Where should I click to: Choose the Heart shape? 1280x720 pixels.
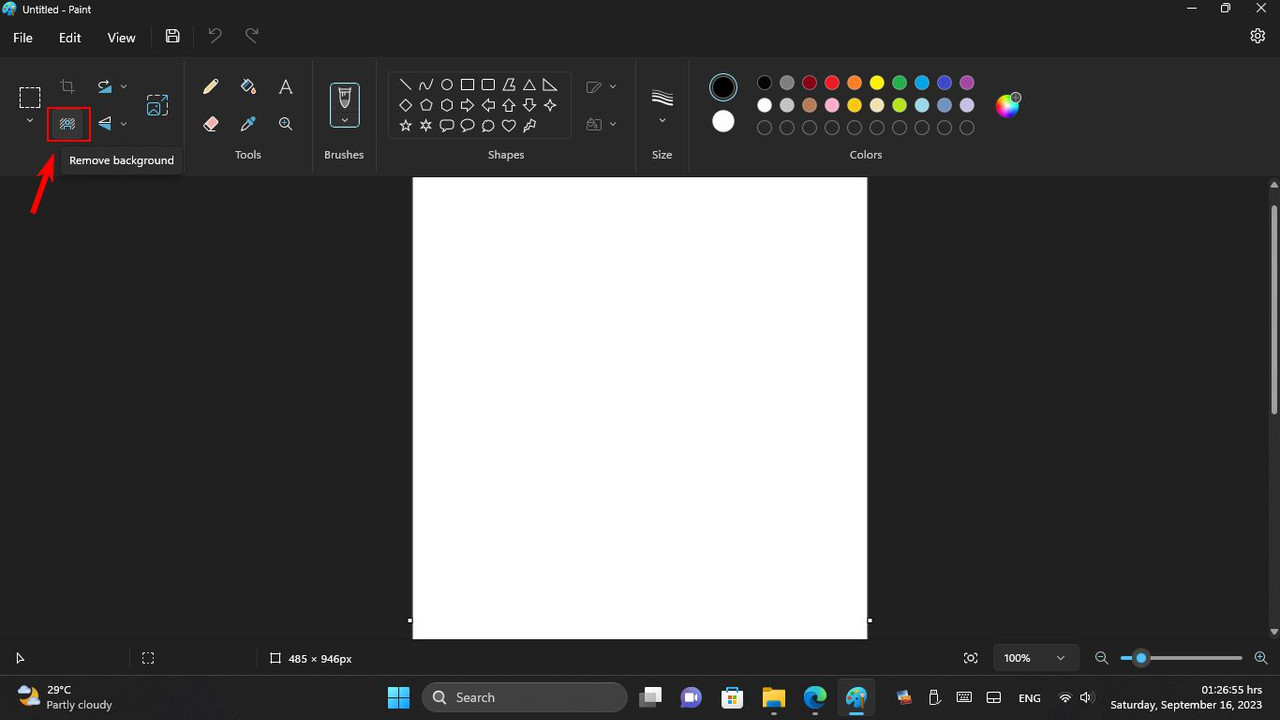(x=509, y=126)
